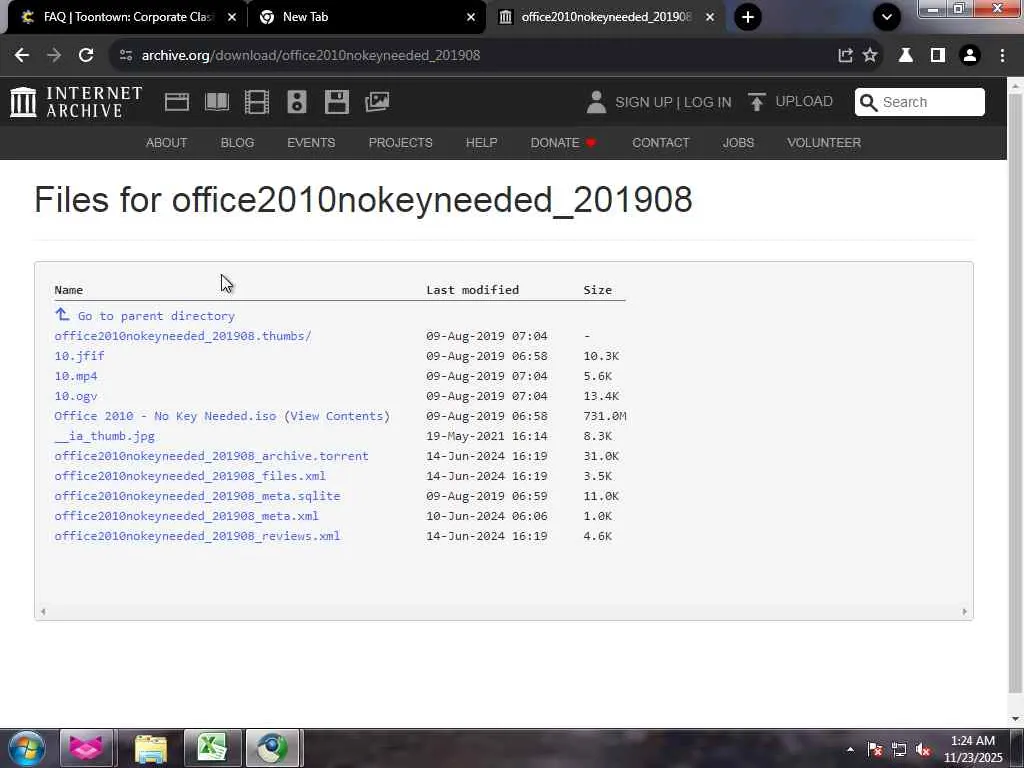Click the LOG IN link
Viewport: 1024px width, 768px height.
707,103
